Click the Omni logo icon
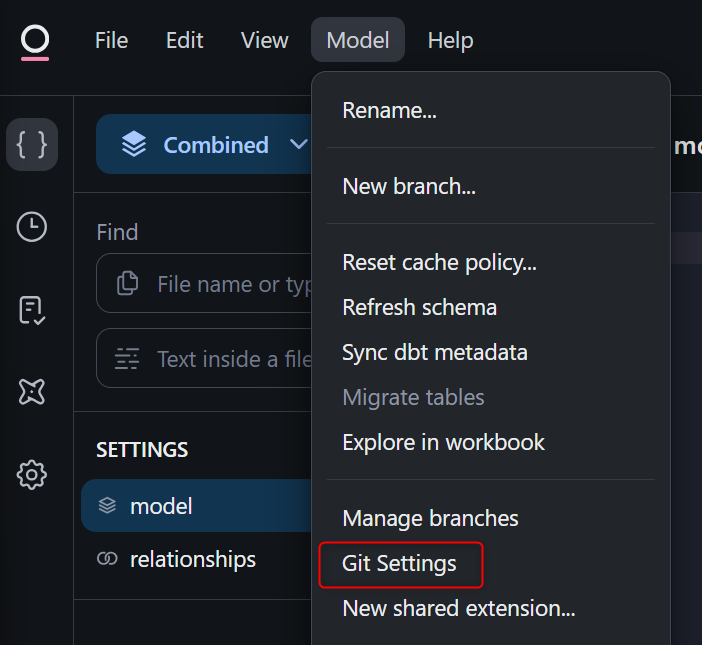 tap(35, 41)
